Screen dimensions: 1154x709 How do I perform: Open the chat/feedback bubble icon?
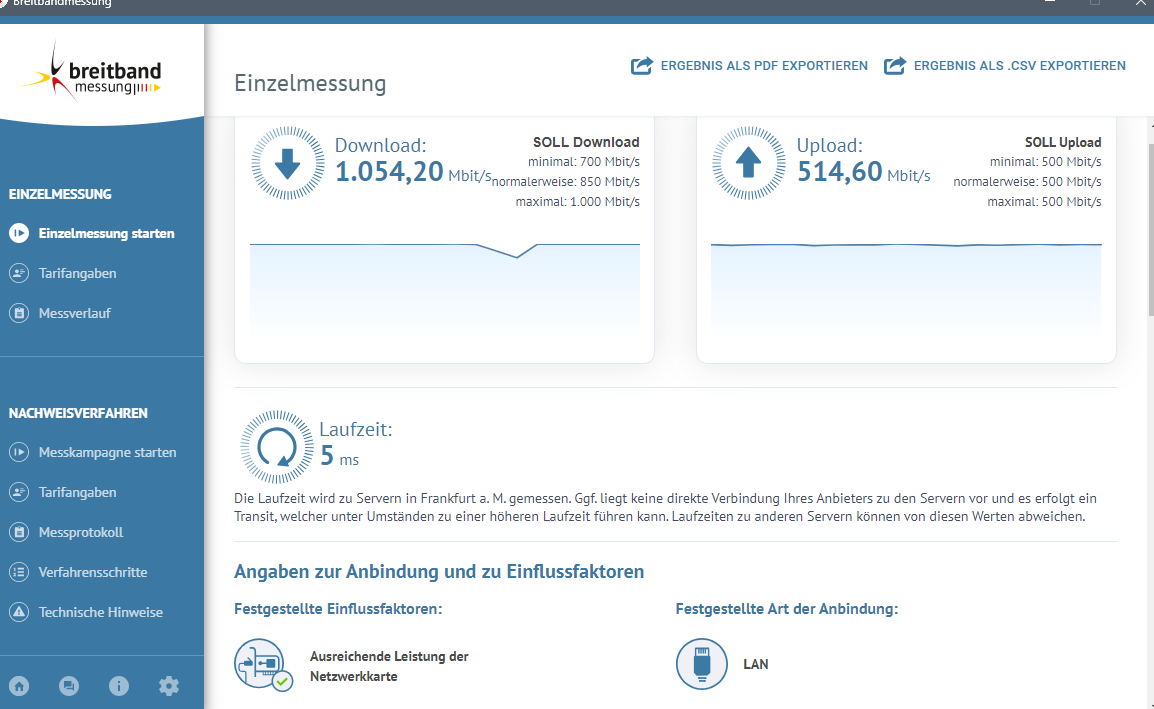pos(69,686)
